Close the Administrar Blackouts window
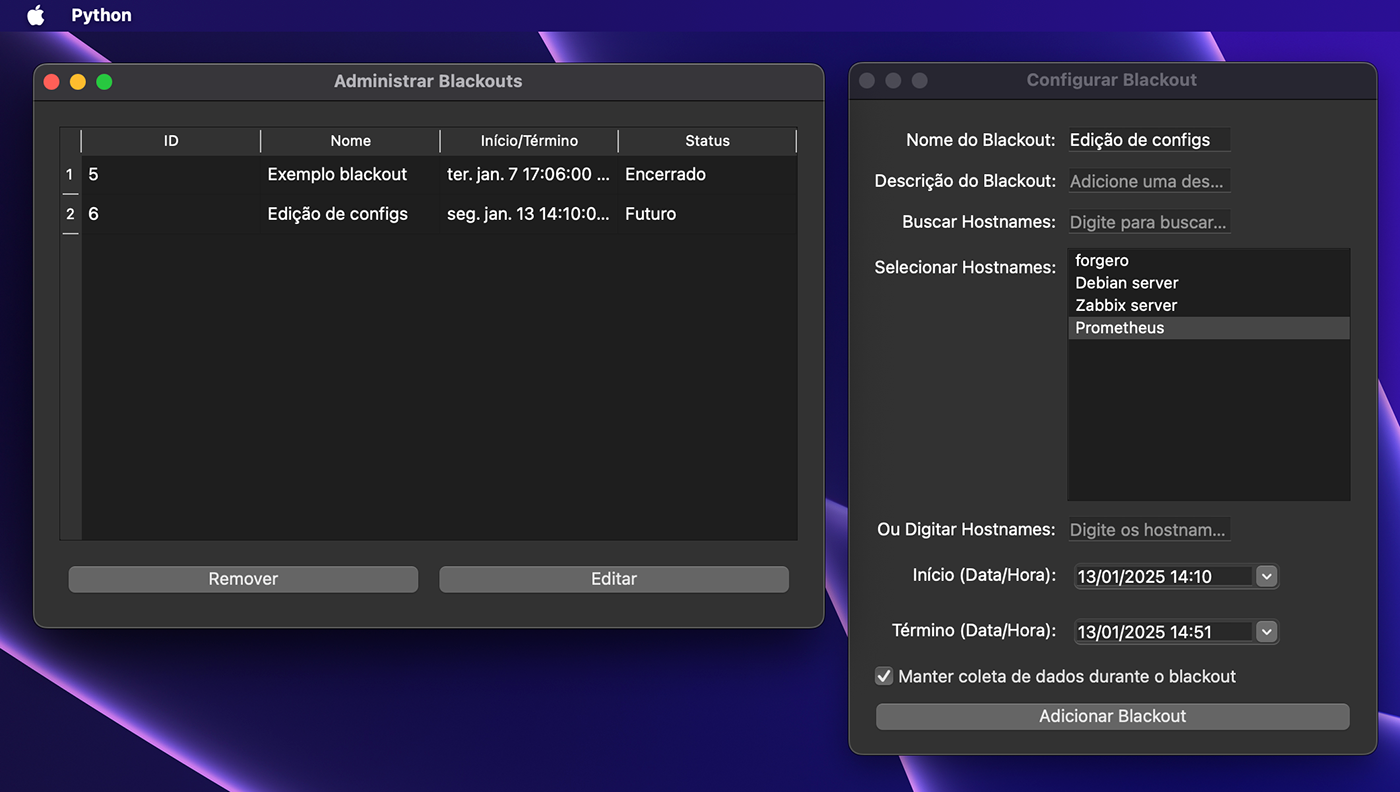The width and height of the screenshot is (1400, 792). [52, 82]
